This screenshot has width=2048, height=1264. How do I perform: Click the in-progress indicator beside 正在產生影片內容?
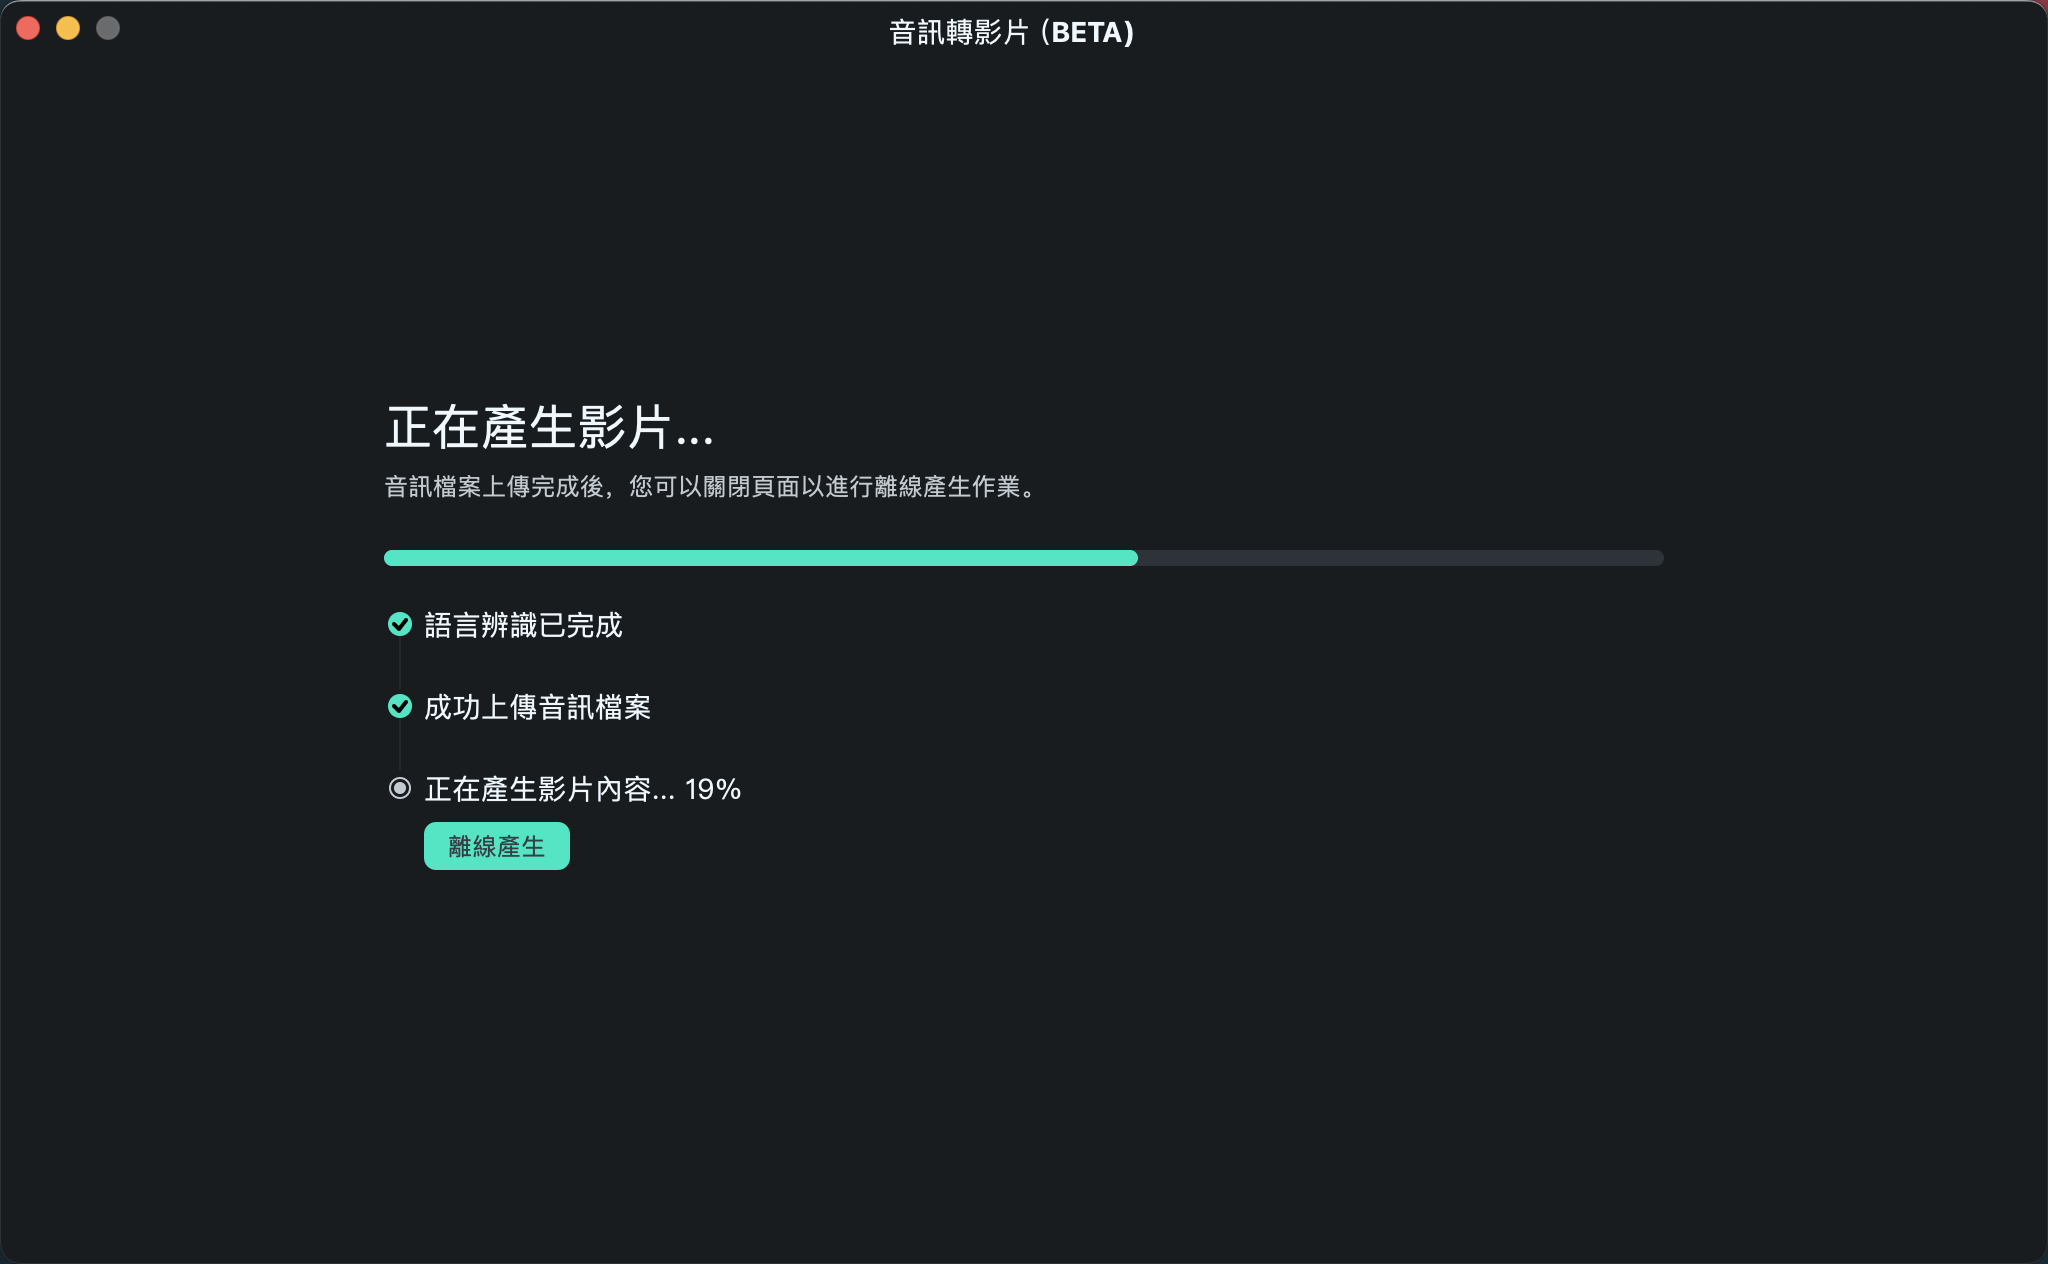click(x=400, y=788)
